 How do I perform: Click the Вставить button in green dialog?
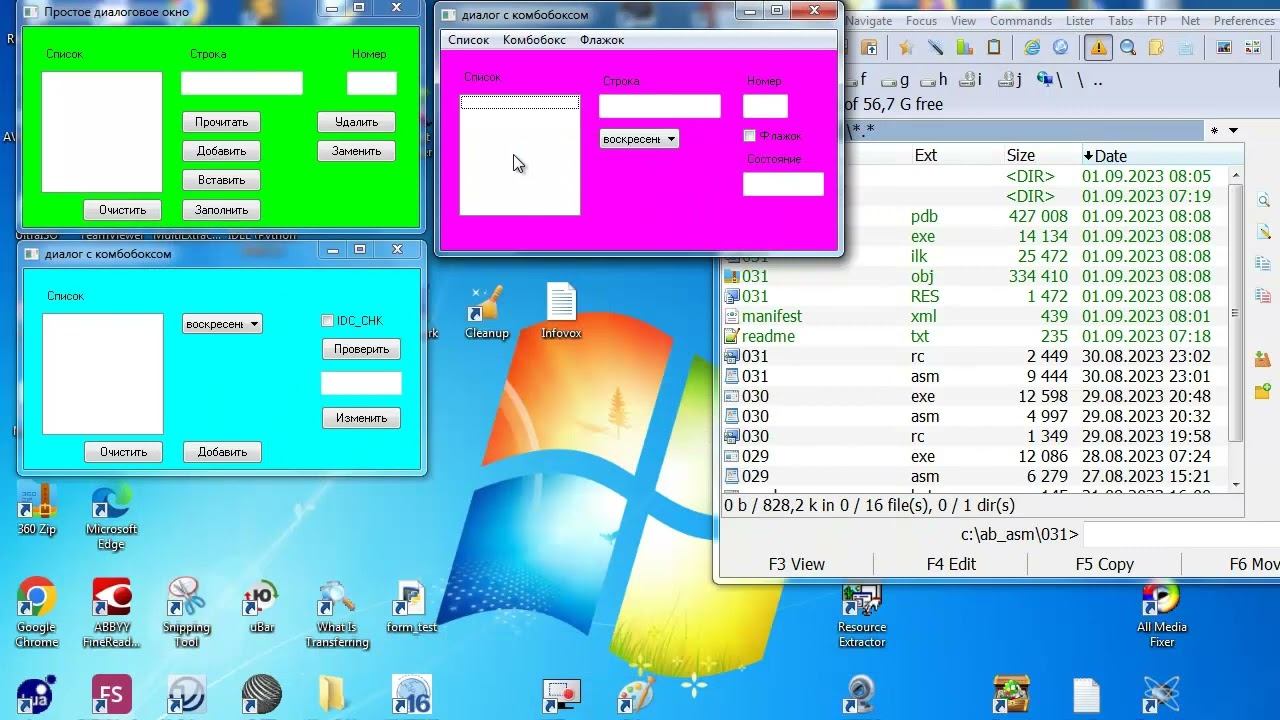(222, 180)
